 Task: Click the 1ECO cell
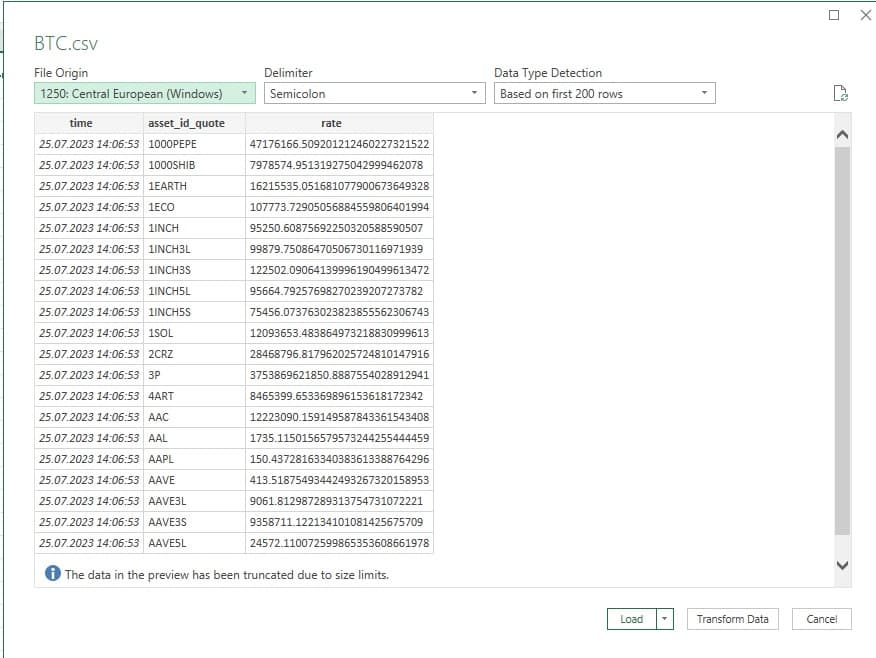click(194, 207)
